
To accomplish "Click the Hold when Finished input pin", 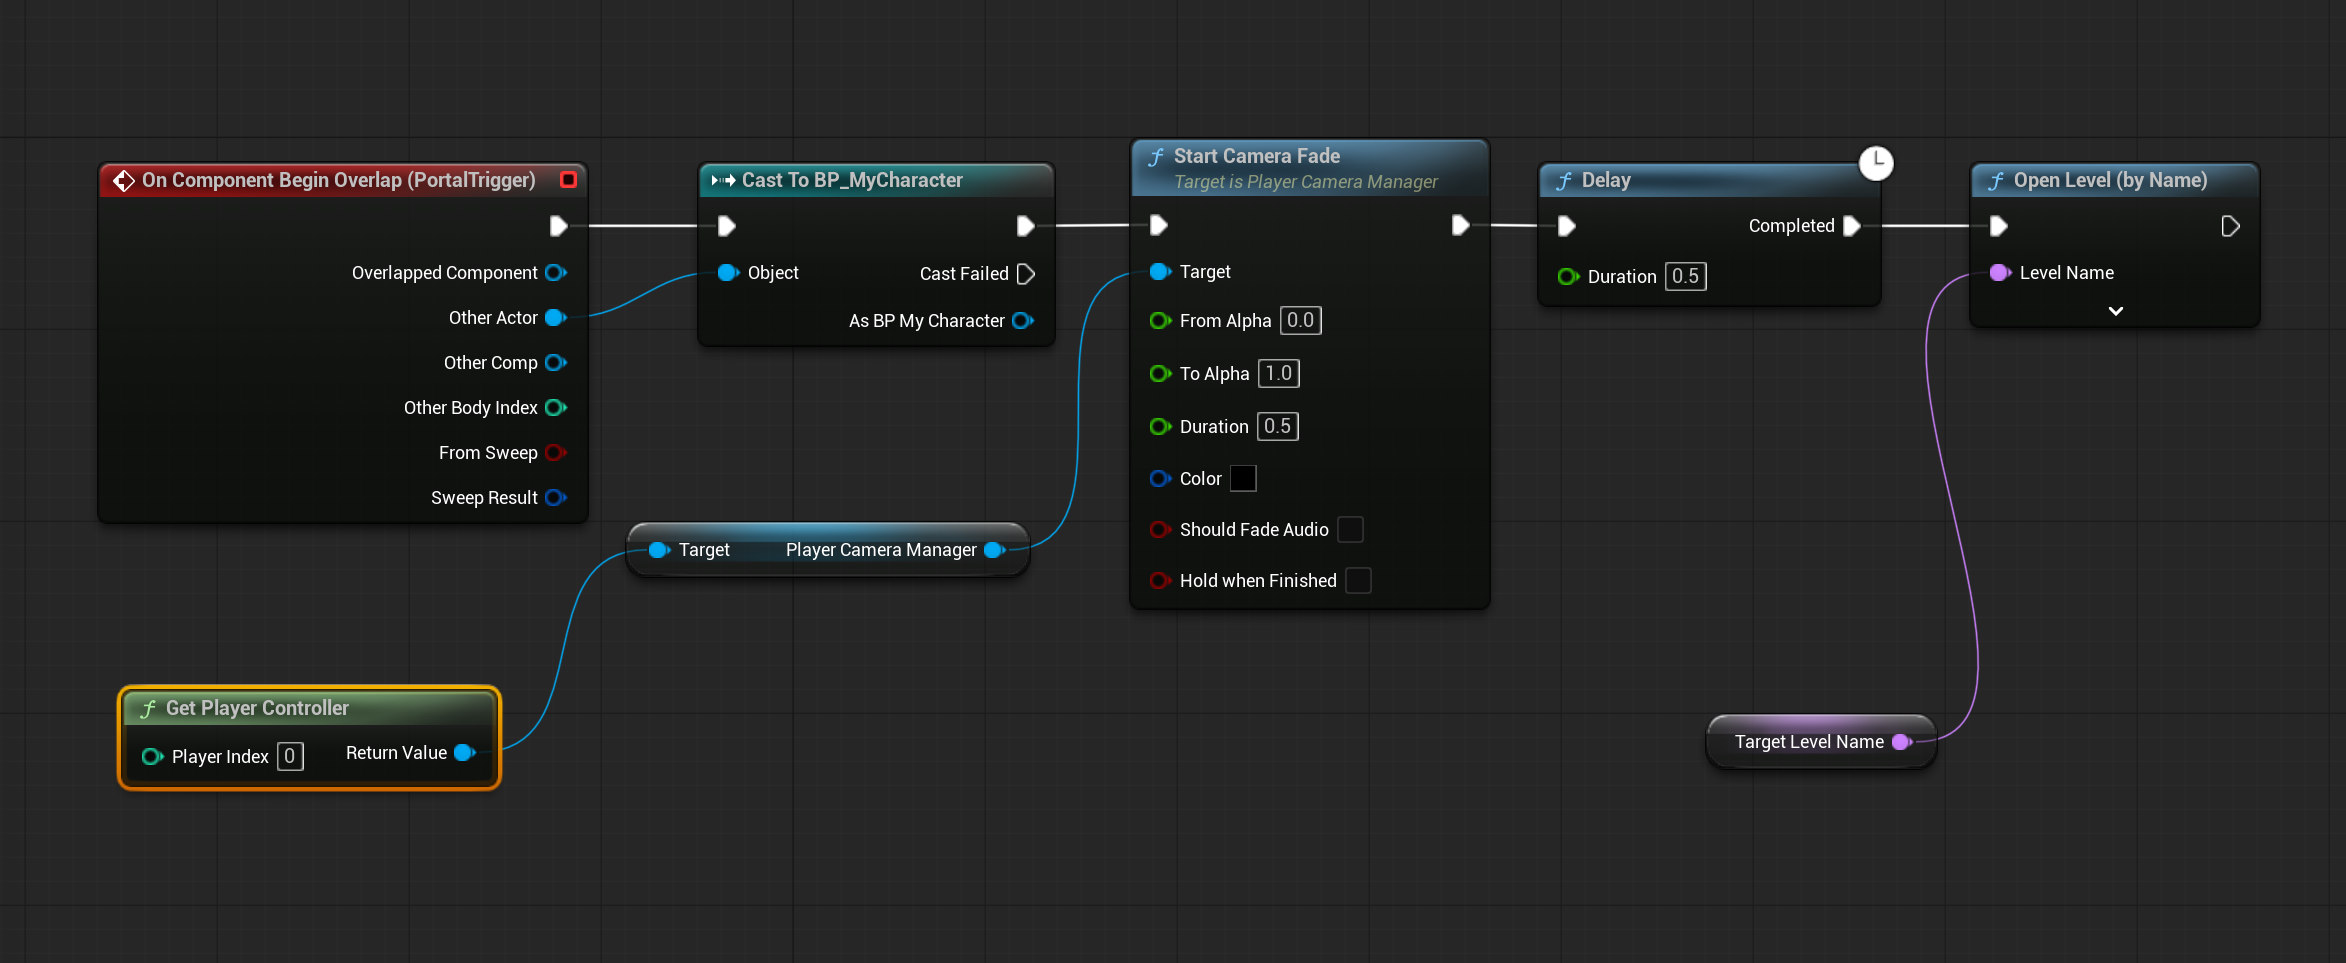I will (x=1160, y=581).
